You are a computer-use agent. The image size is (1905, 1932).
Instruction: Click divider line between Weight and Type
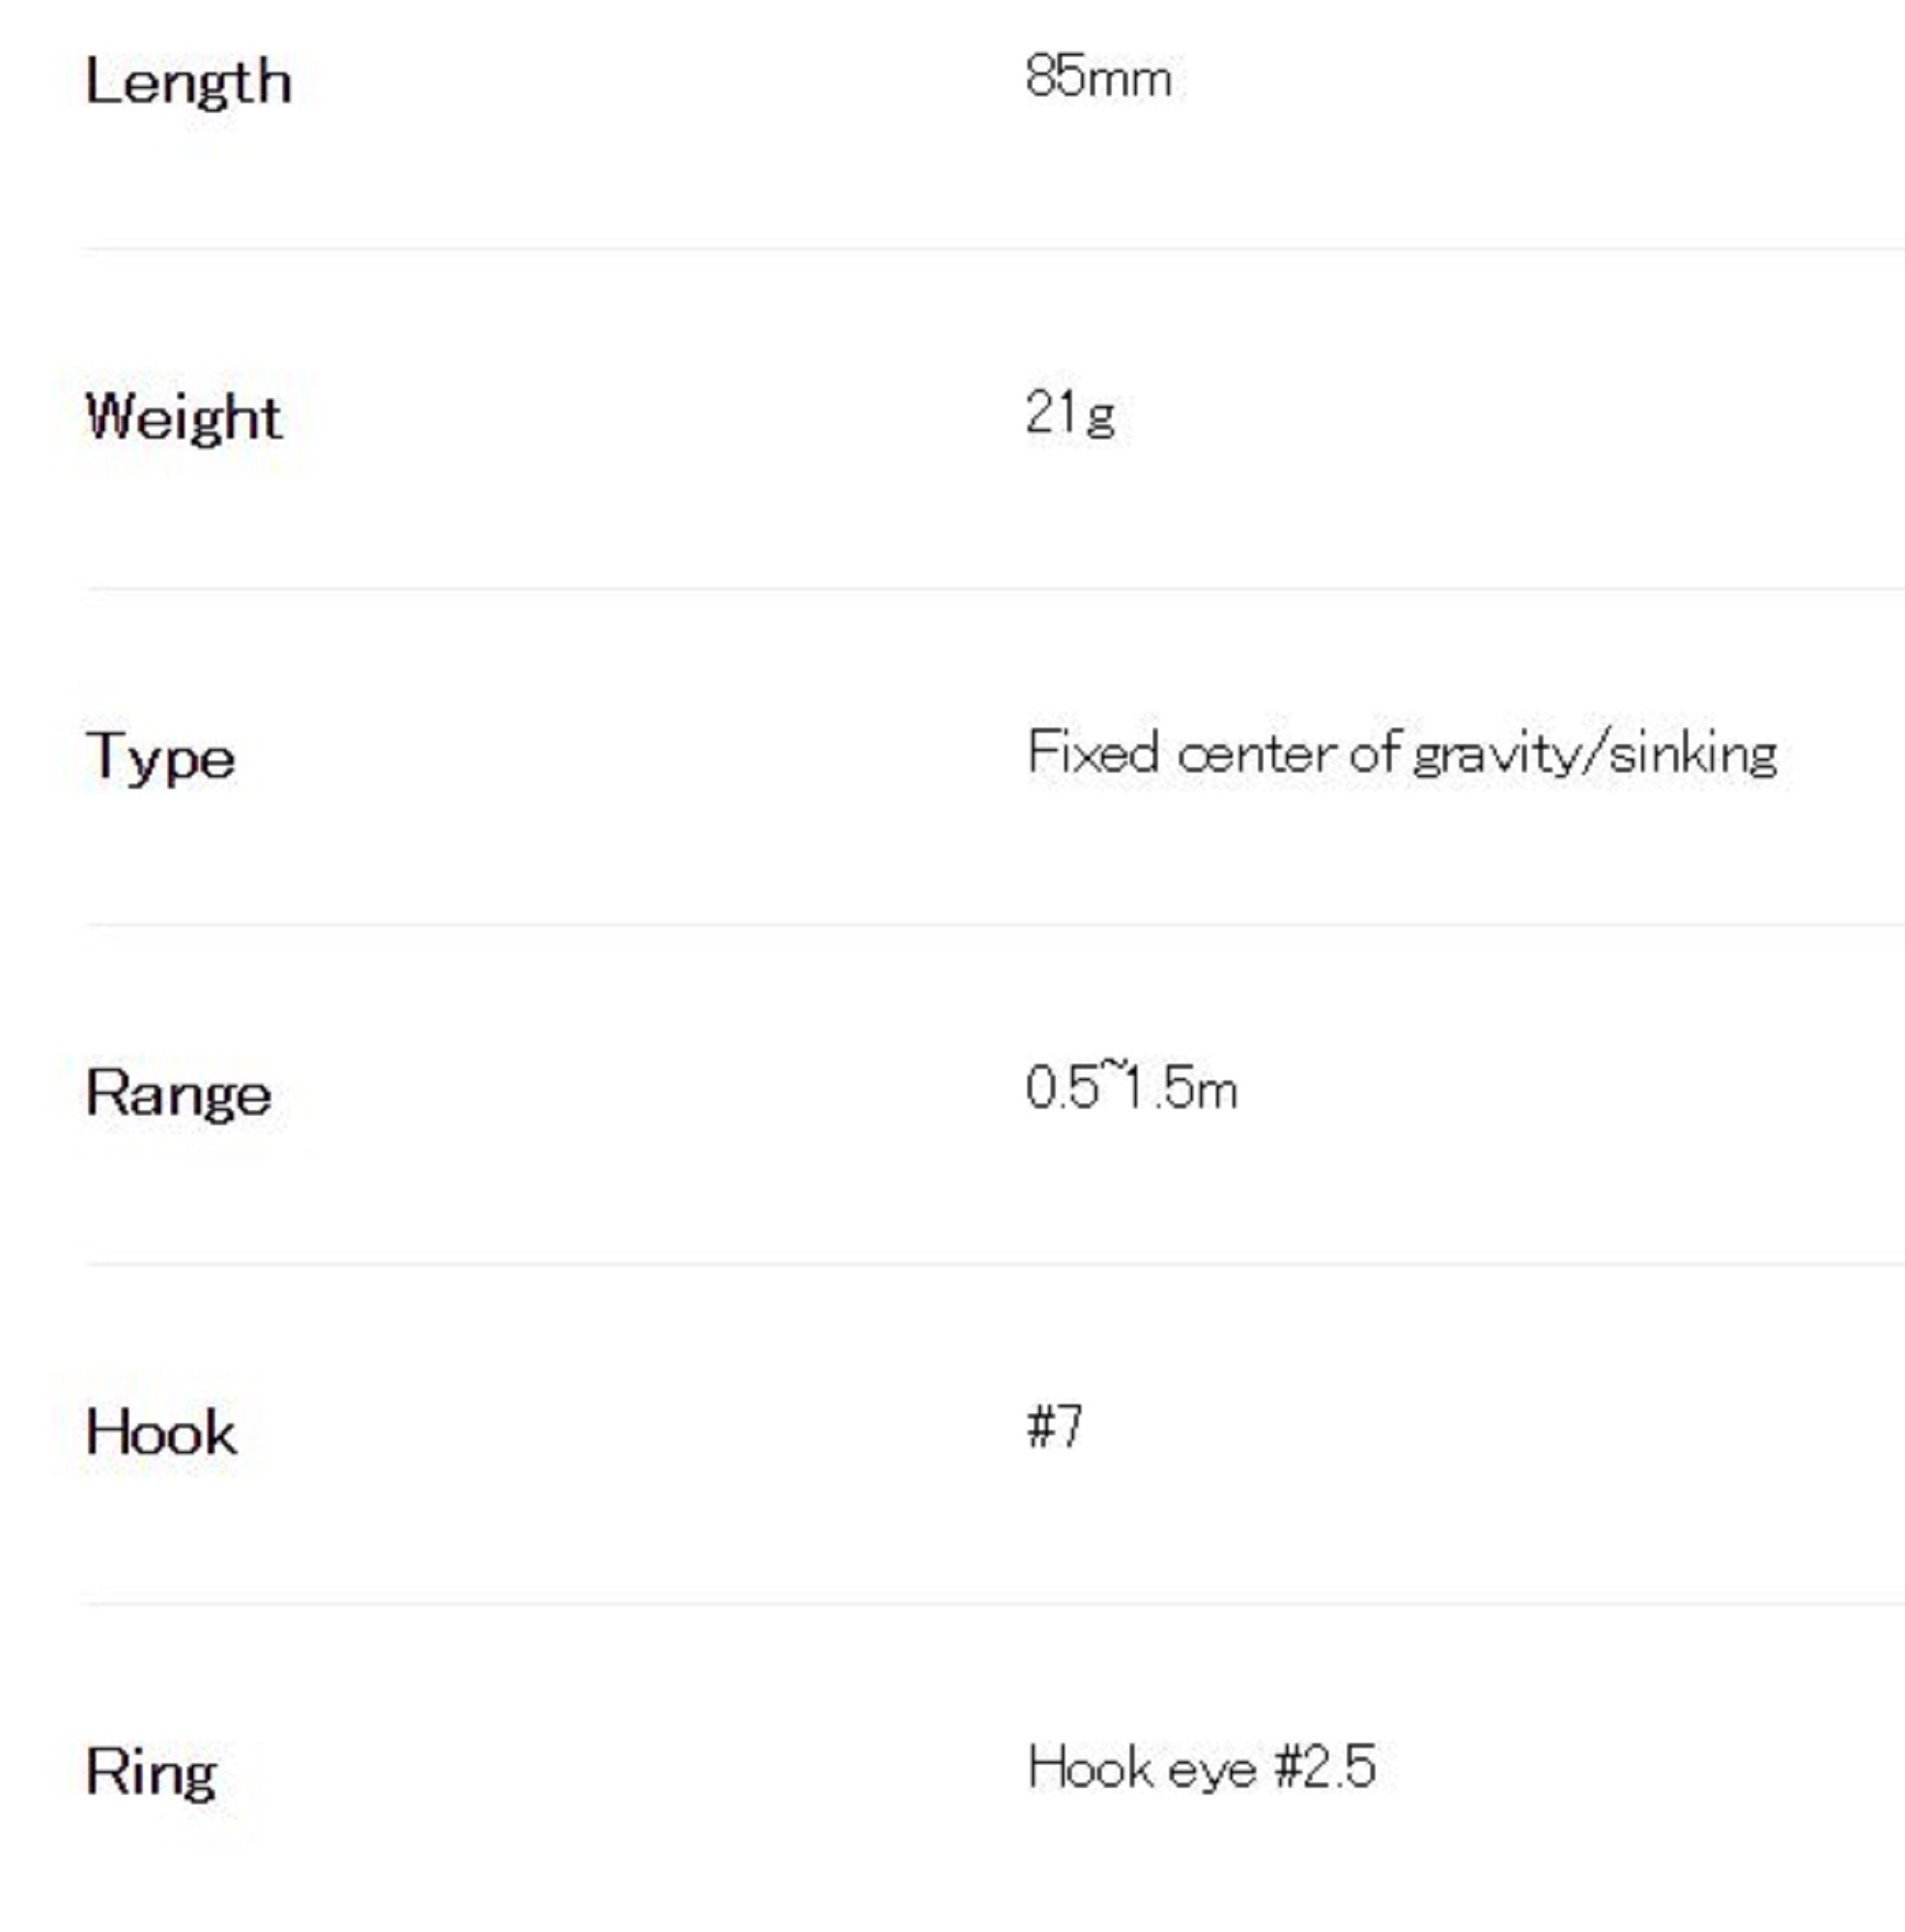tap(992, 589)
